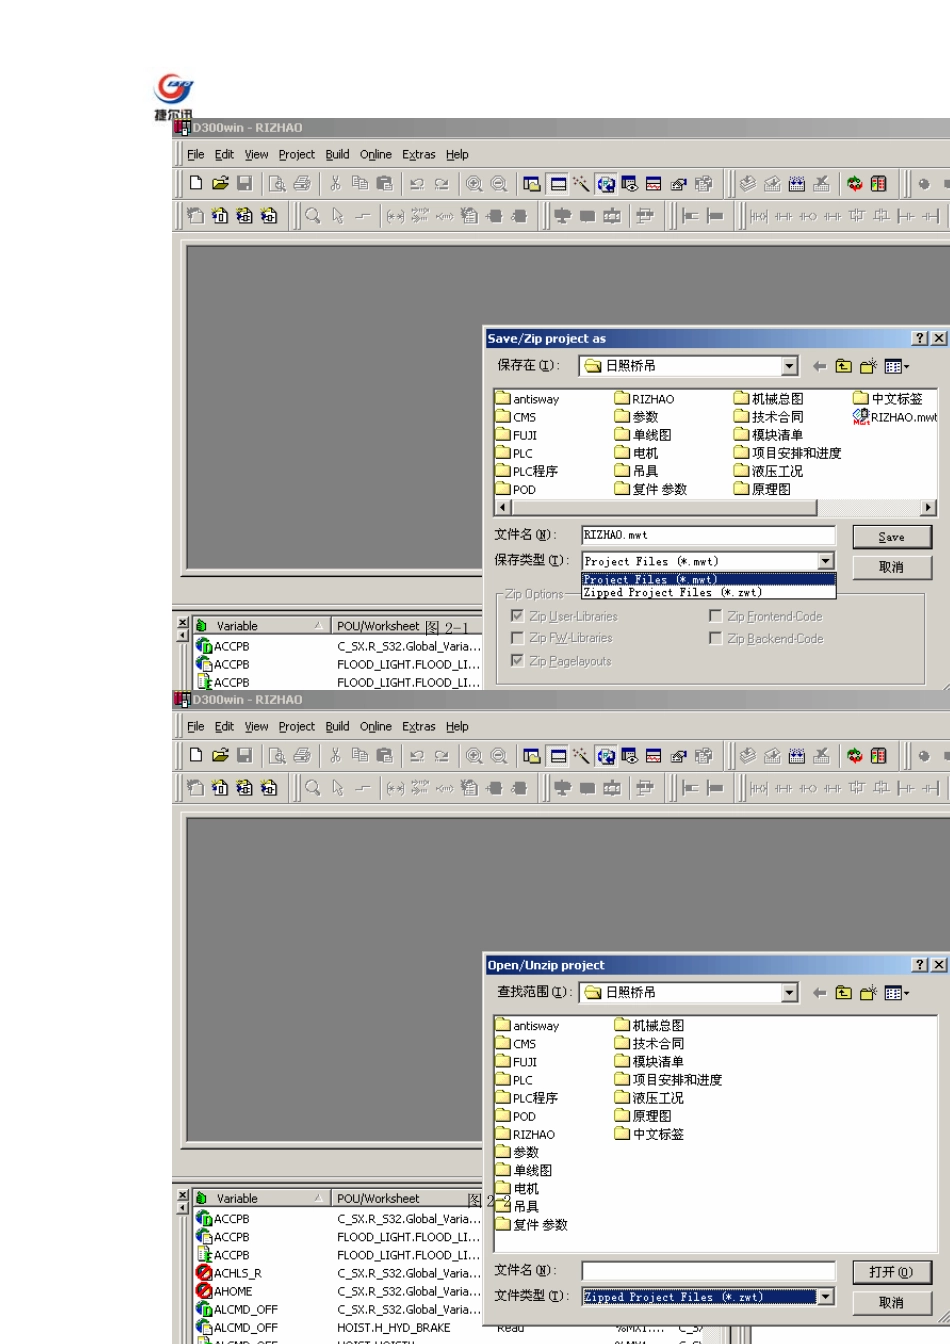Go up one level in Save/Zip dialog
Image resolution: width=950 pixels, height=1344 pixels.
pos(844,366)
